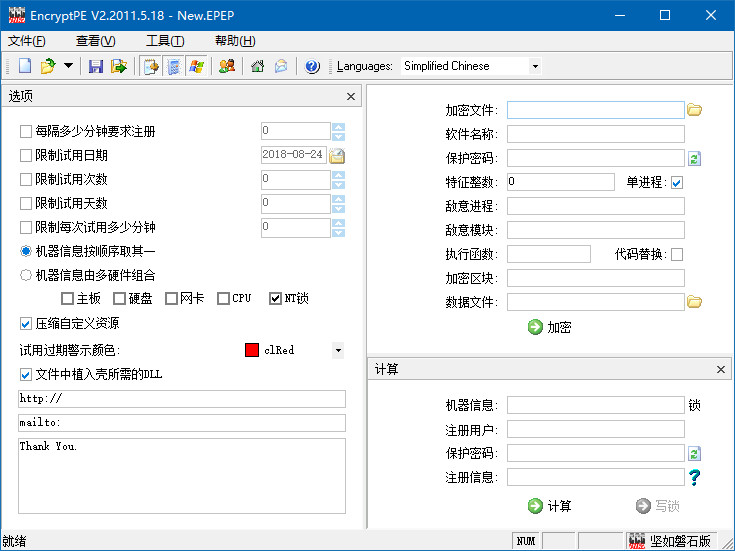Check the 硬盘 hardware checkbox
Image resolution: width=735 pixels, height=551 pixels.
tap(120, 298)
